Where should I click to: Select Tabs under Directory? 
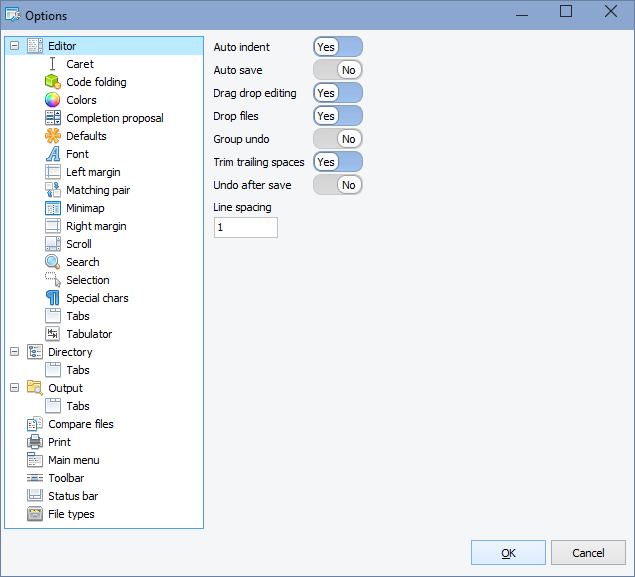(x=78, y=370)
